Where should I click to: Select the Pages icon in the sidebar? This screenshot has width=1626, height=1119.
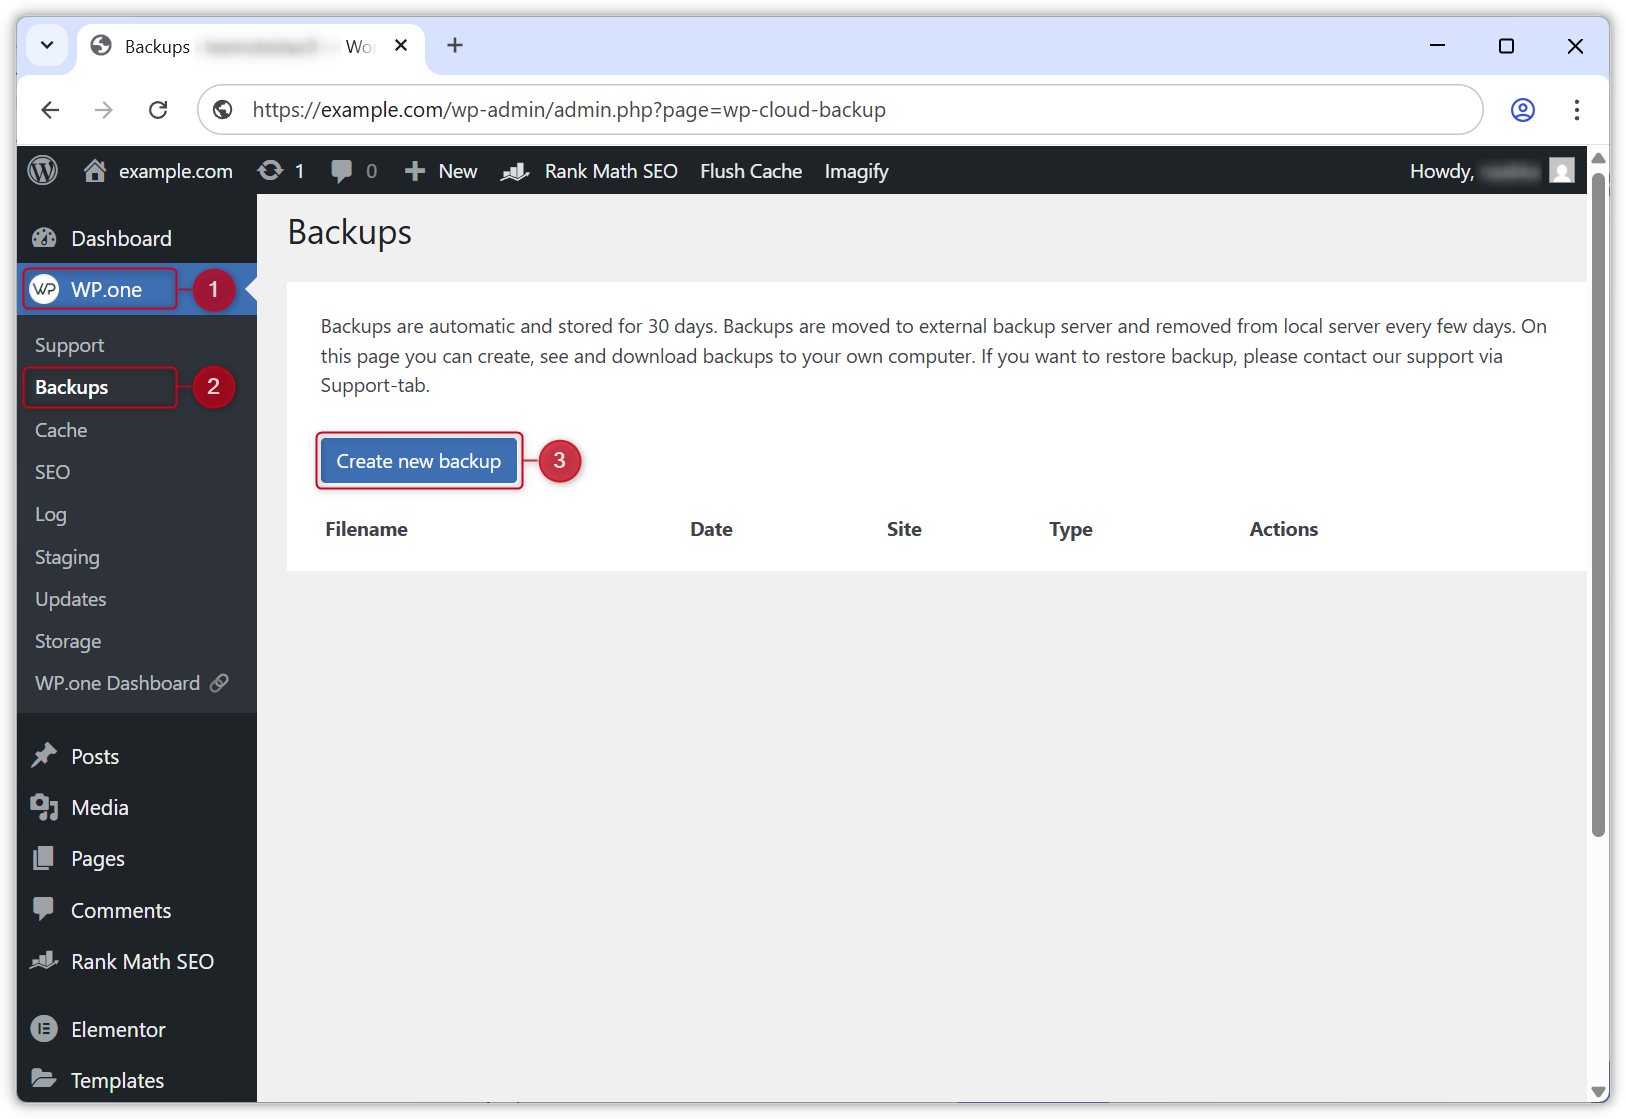pyautogui.click(x=44, y=858)
